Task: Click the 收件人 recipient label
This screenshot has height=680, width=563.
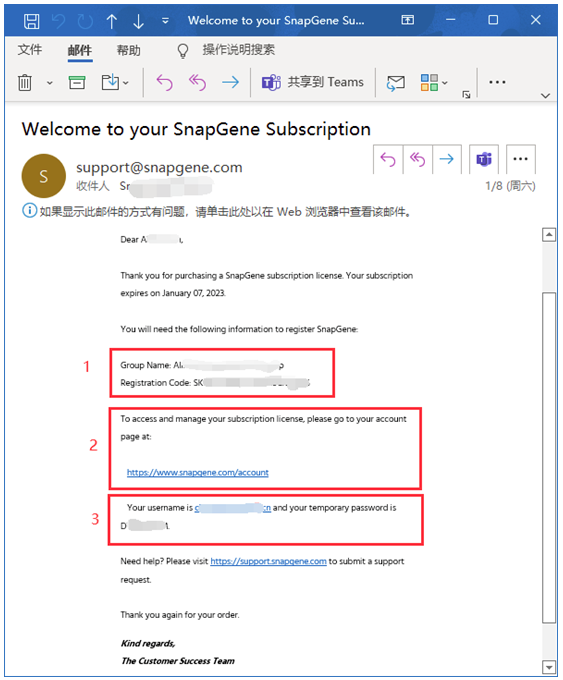Action: tap(92, 186)
